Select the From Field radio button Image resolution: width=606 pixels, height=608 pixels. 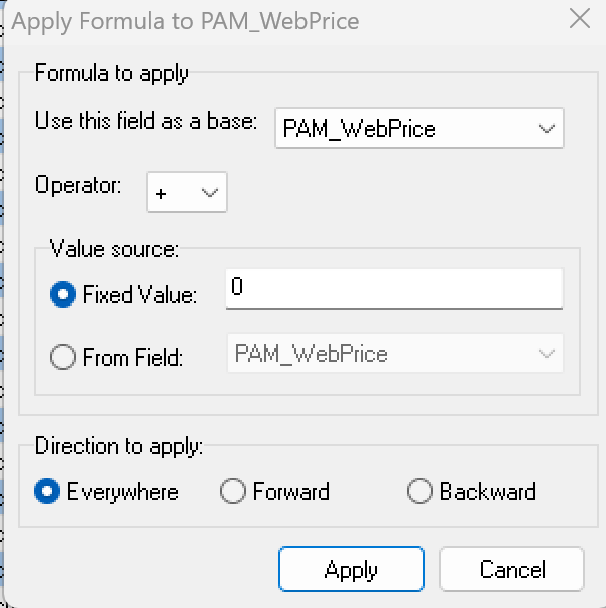coord(63,357)
